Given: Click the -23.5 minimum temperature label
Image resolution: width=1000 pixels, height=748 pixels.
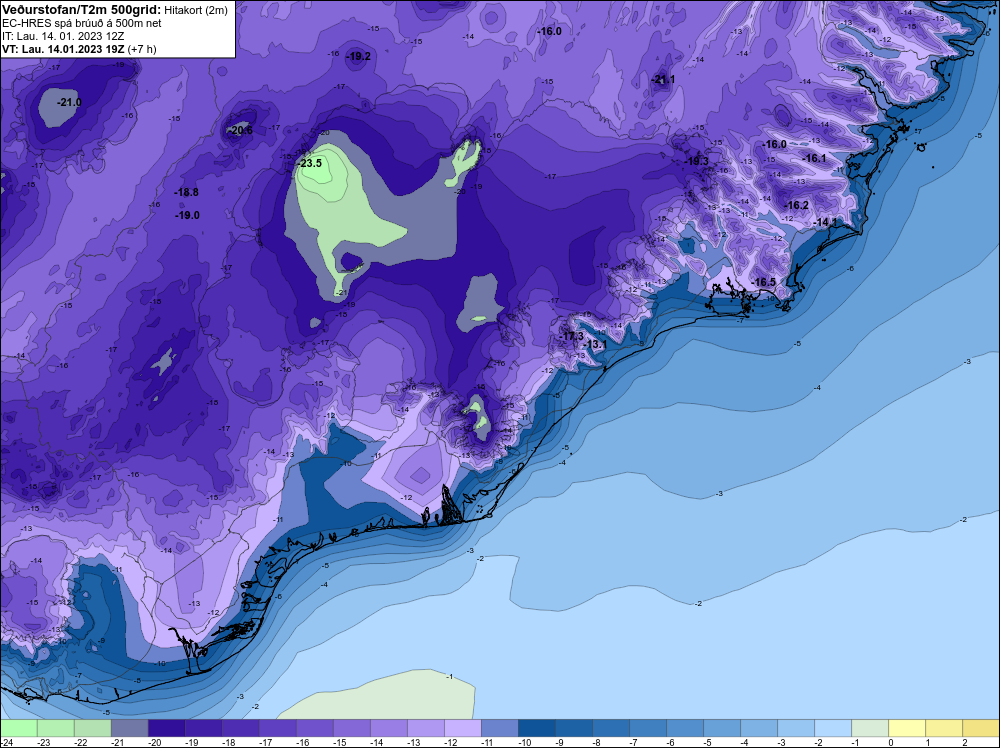Looking at the screenshot, I should coord(311,163).
